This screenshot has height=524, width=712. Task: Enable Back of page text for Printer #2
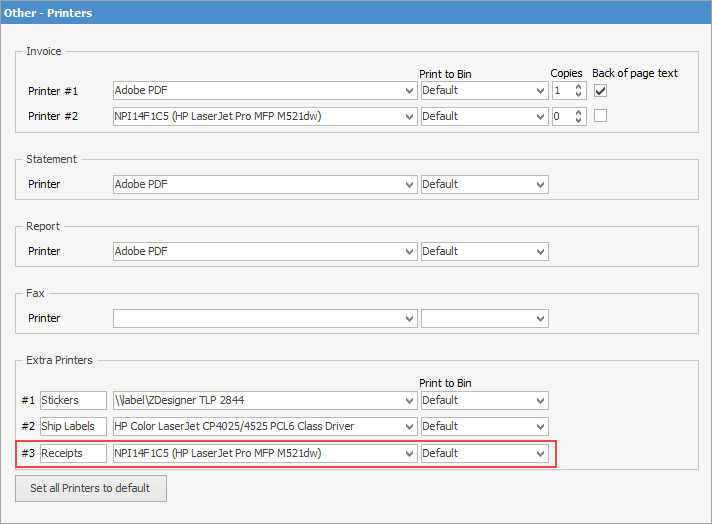[x=600, y=116]
